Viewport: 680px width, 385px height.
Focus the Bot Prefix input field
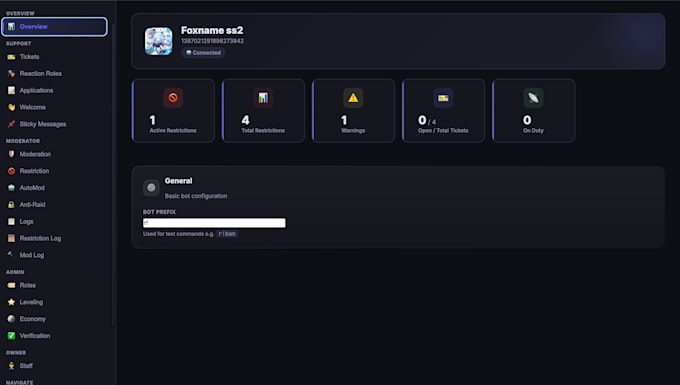click(214, 223)
